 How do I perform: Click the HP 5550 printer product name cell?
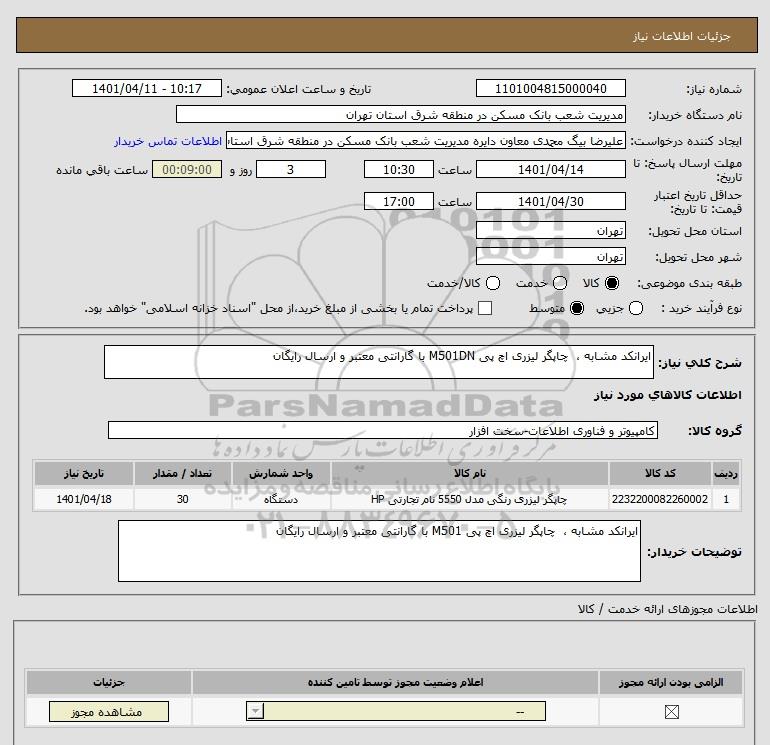click(x=470, y=499)
